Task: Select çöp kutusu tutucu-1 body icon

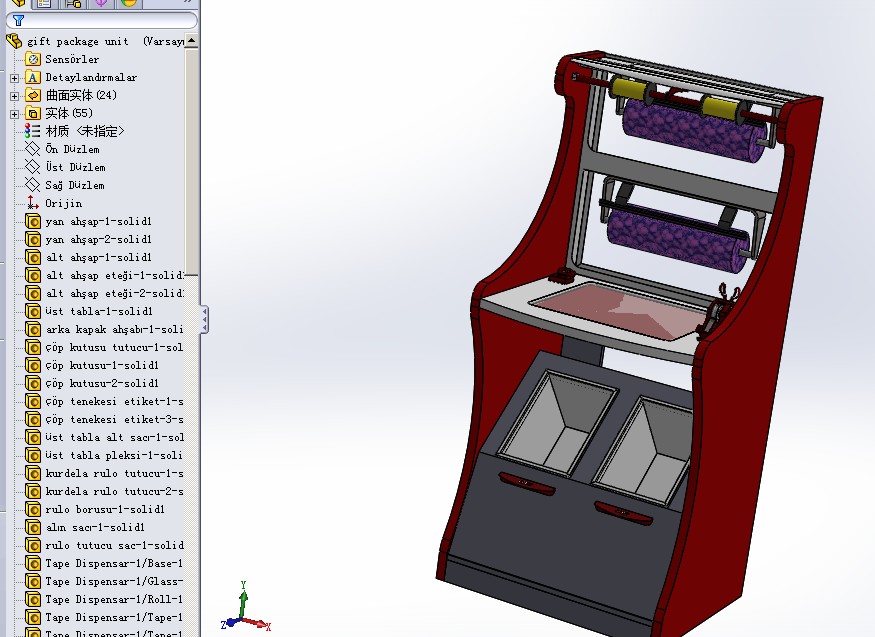Action: click(33, 348)
